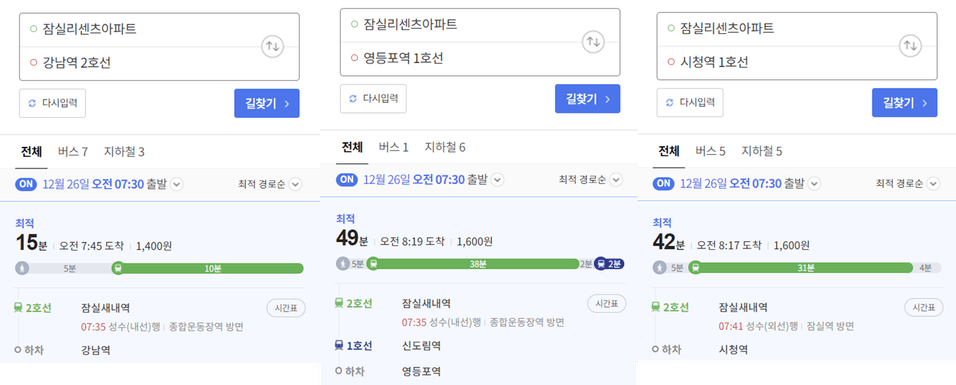Click the walking icon in 15분 route bar
Image resolution: width=956 pixels, height=385 pixels.
click(22, 268)
